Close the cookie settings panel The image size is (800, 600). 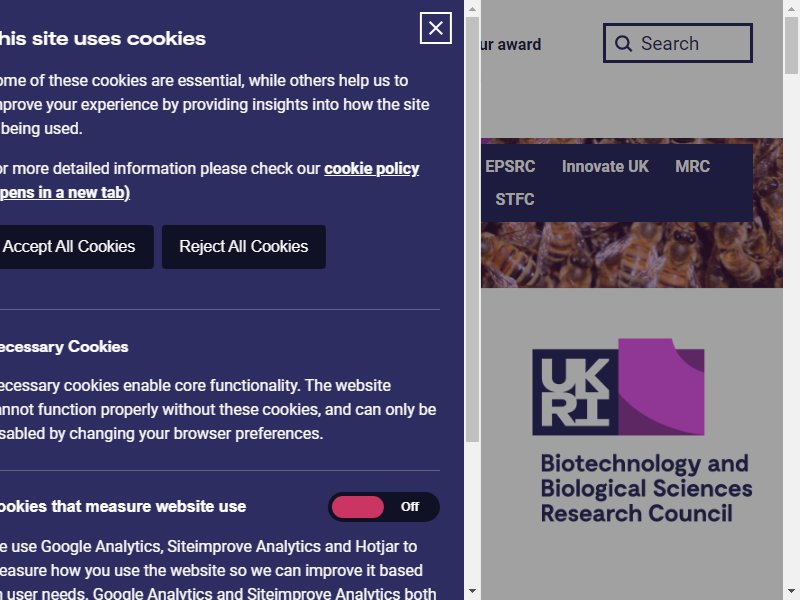pos(435,28)
